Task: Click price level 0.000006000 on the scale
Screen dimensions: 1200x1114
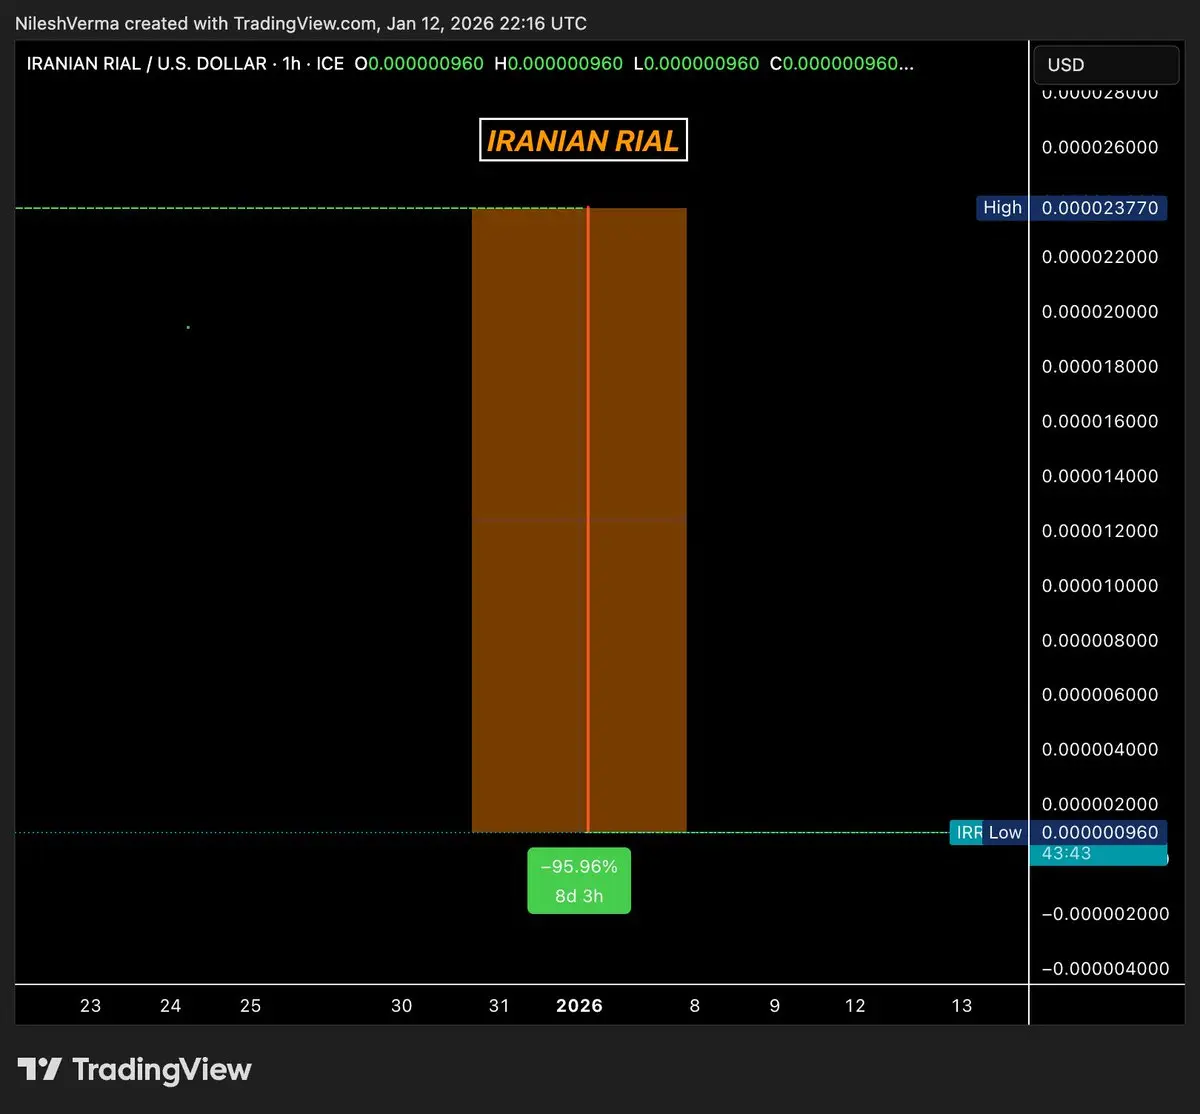Action: click(x=1100, y=695)
